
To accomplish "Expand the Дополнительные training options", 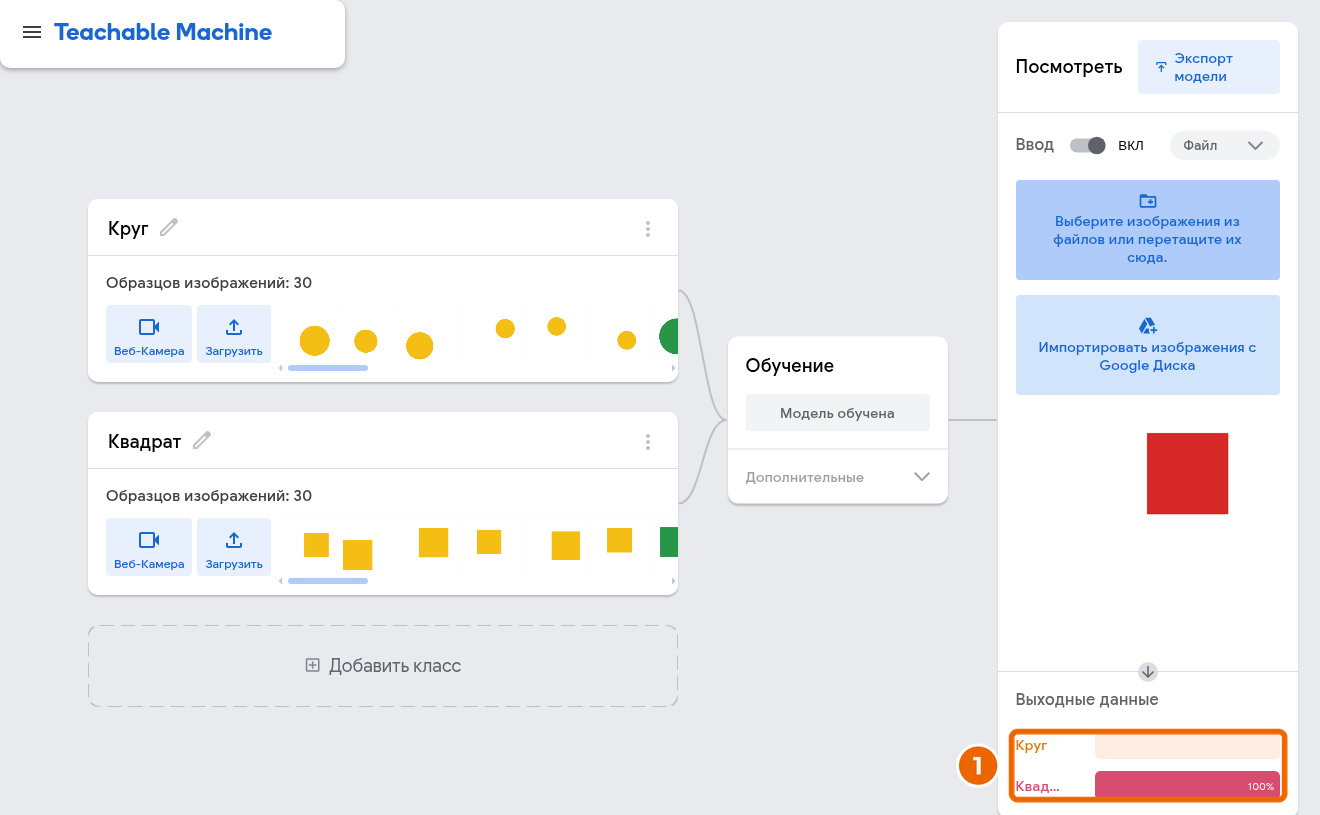I will 837,477.
